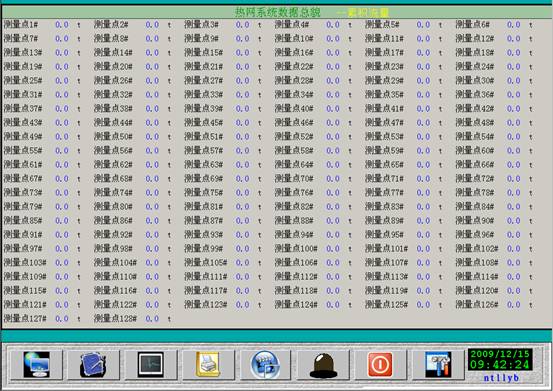Click the 测量点100# label
This screenshot has width=553, height=391.
tap(296, 249)
